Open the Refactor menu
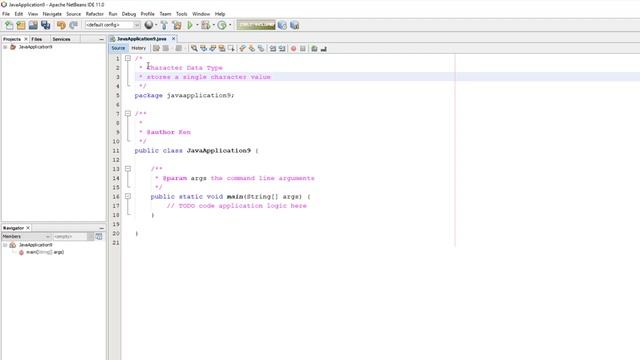Image resolution: width=640 pixels, height=360 pixels. (95, 14)
